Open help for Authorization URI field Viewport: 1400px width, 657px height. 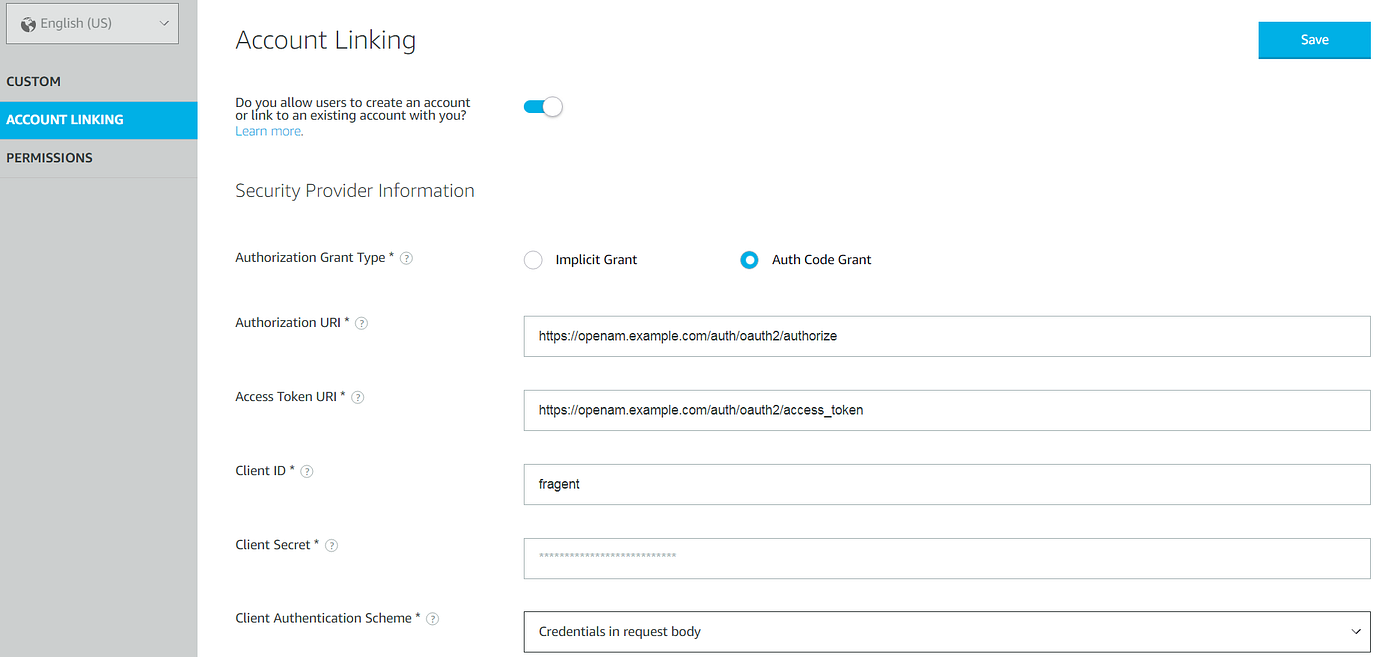click(x=361, y=322)
